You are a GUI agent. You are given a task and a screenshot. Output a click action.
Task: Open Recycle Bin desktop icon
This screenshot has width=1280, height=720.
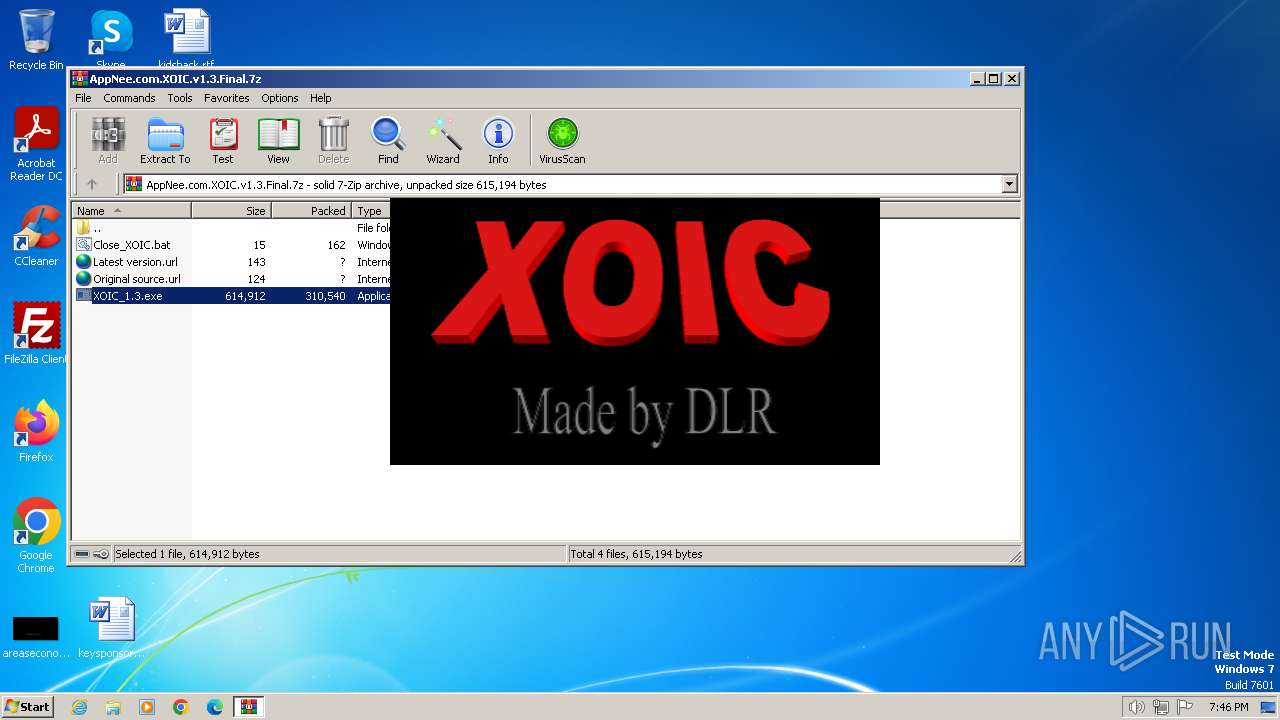(36, 40)
